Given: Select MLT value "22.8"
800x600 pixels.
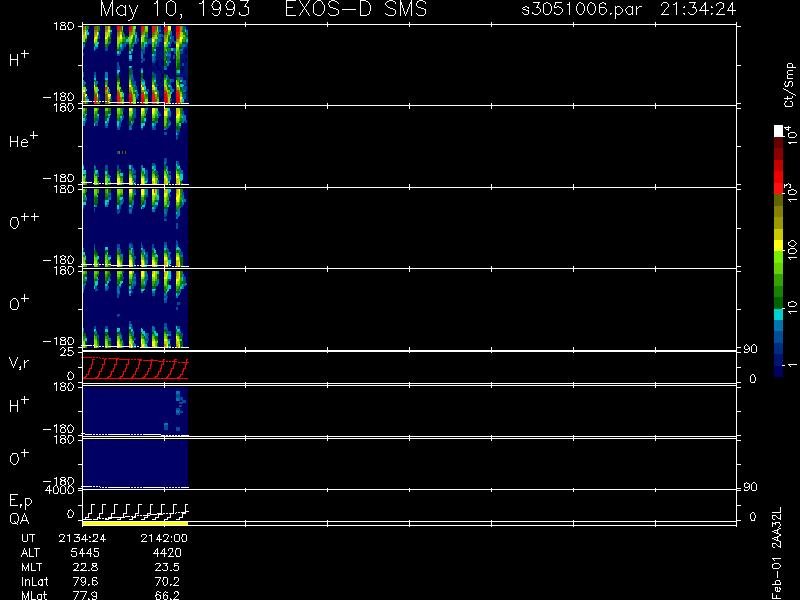Looking at the screenshot, I should (x=86, y=567).
